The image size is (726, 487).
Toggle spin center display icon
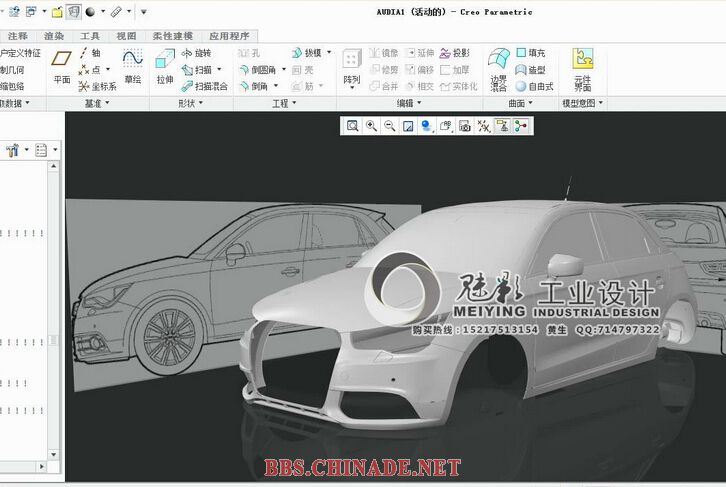pos(521,126)
